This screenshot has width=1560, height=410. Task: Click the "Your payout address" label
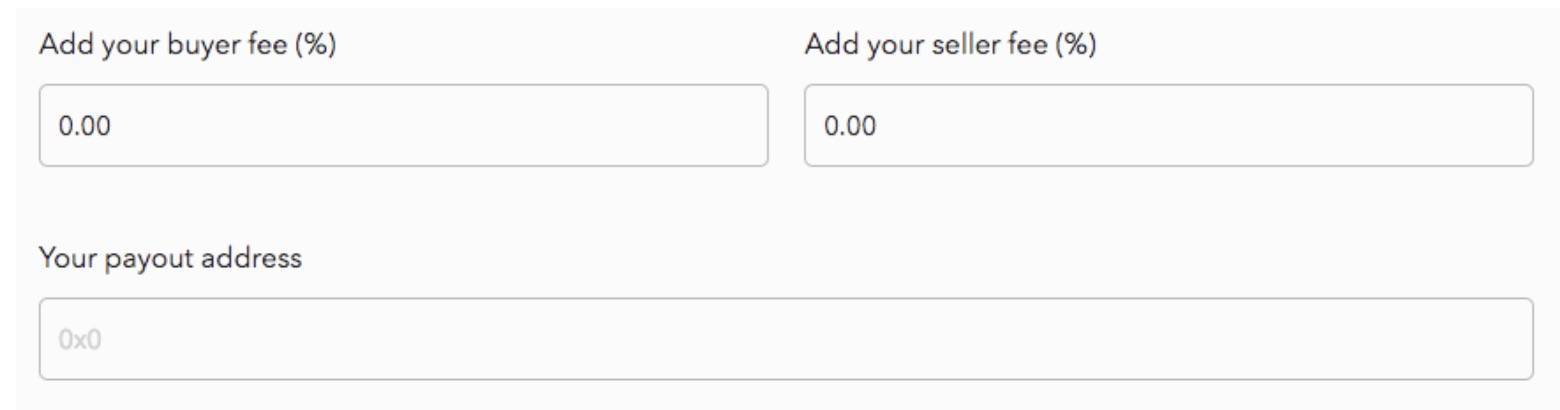pyautogui.click(x=170, y=258)
